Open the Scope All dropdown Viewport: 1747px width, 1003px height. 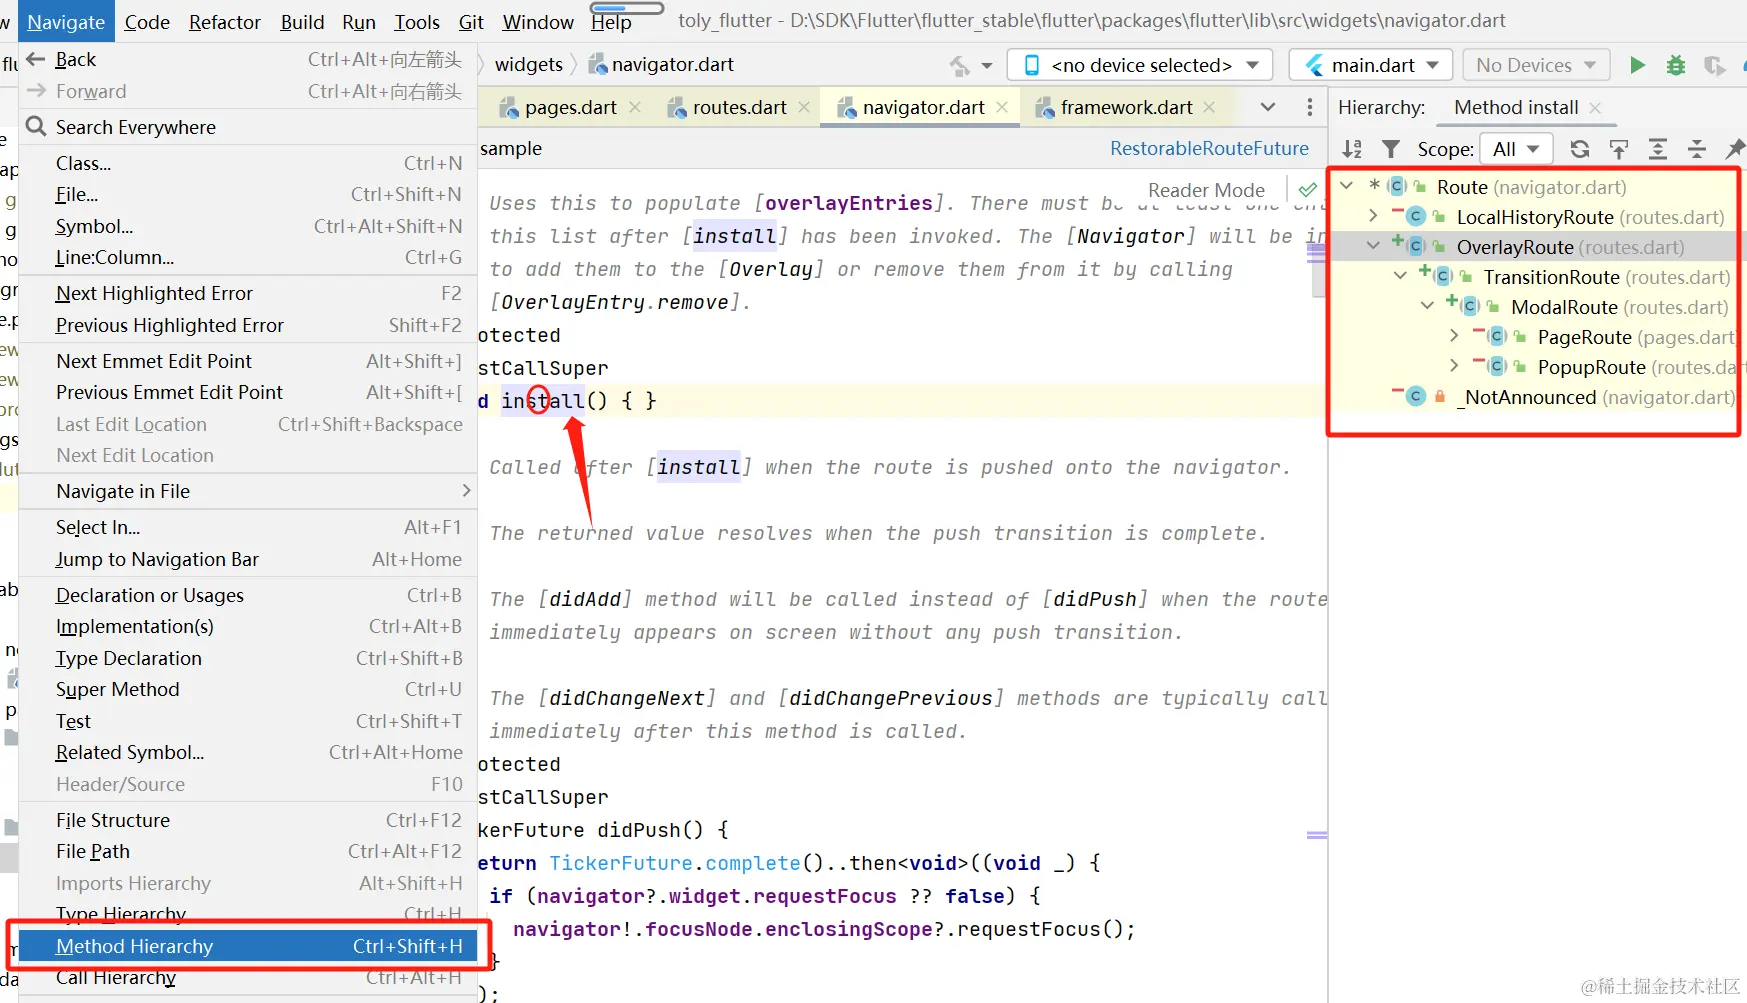click(x=1516, y=149)
